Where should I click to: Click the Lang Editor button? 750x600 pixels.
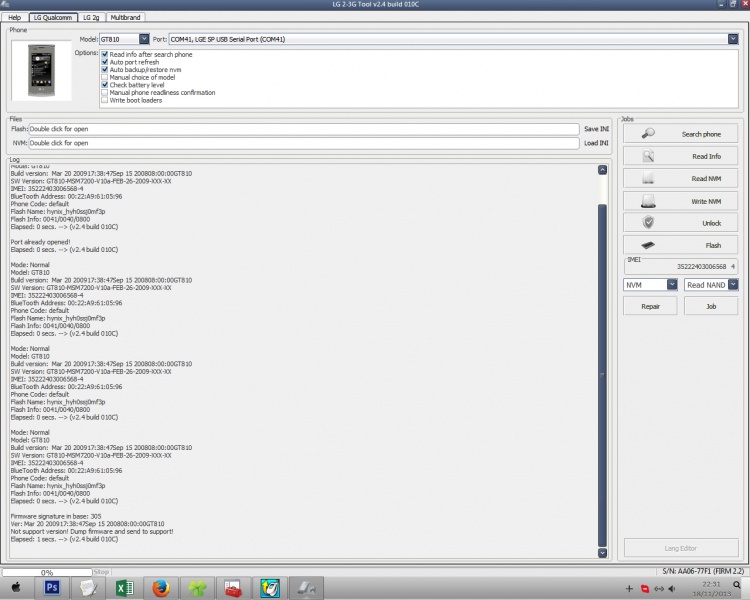pos(681,548)
